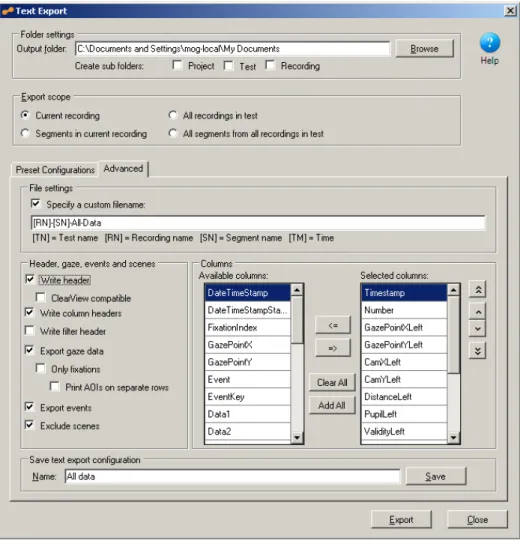Select ValidityLeft in Selected columns
Image resolution: width=520 pixels, height=544 pixels.
404,431
